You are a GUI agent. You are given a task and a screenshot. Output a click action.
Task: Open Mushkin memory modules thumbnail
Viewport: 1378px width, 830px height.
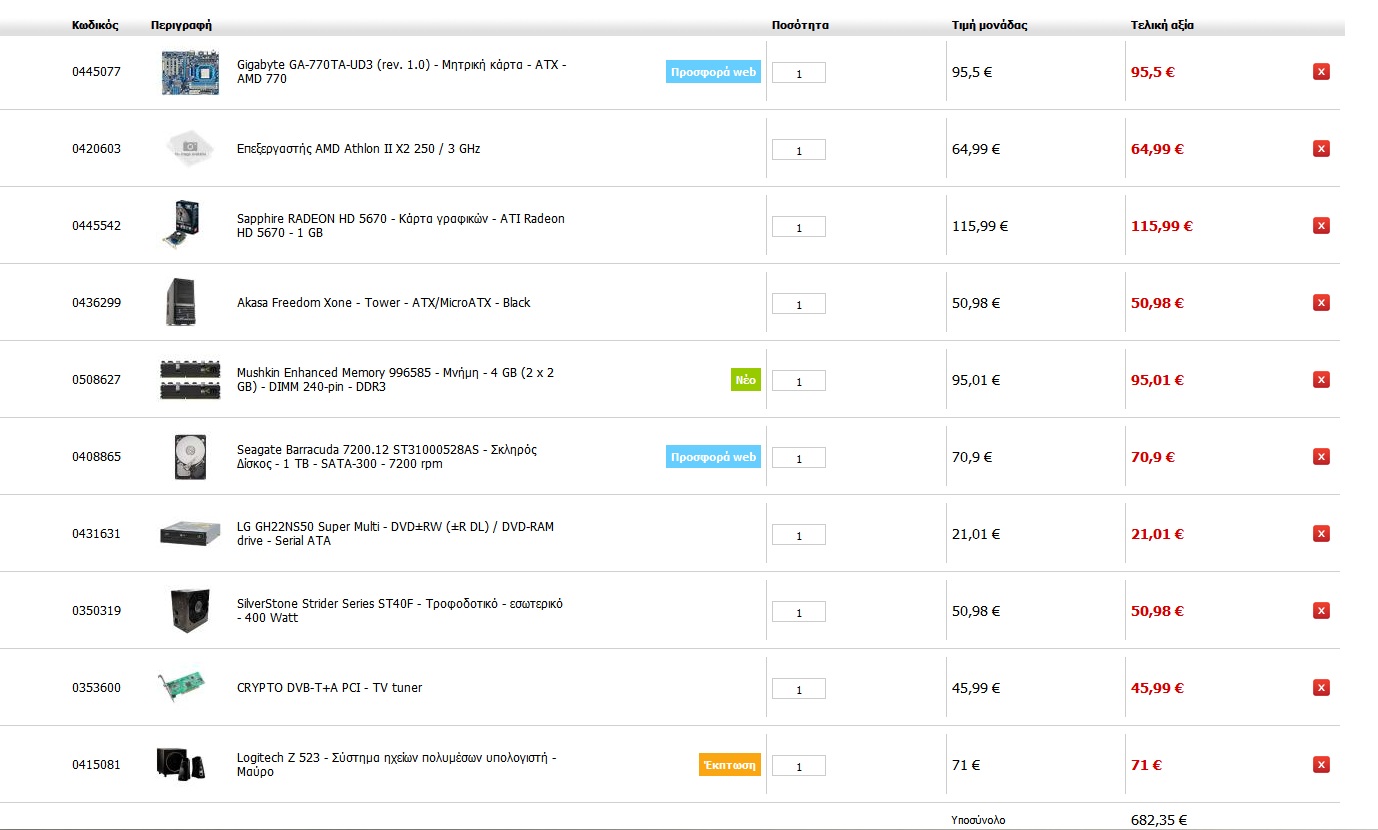pos(190,380)
